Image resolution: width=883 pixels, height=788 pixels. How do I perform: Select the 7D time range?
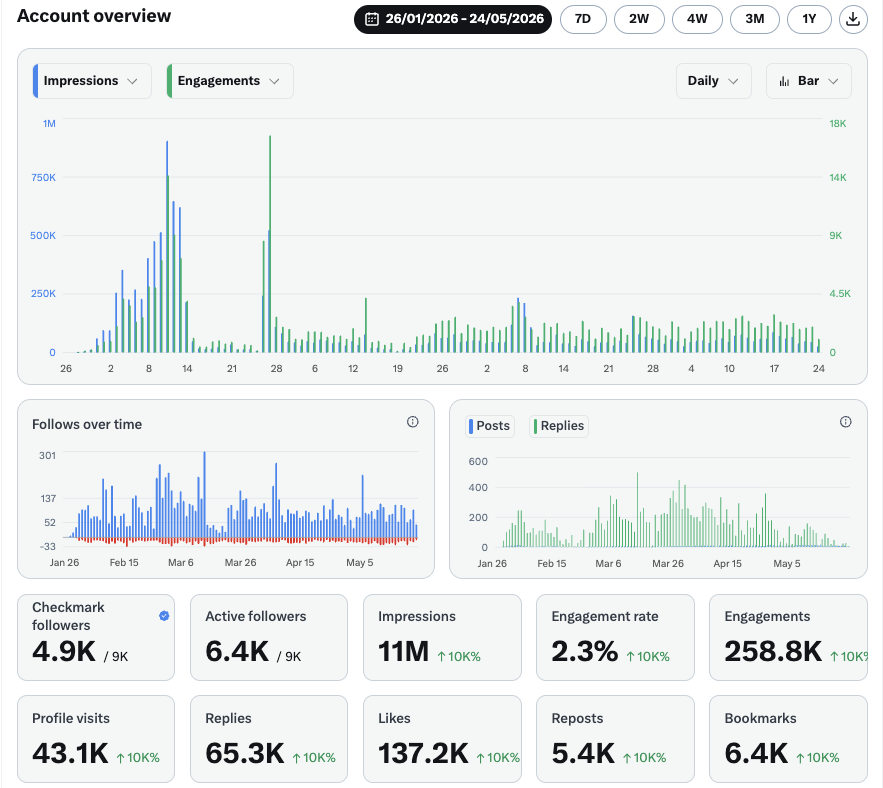pos(583,19)
